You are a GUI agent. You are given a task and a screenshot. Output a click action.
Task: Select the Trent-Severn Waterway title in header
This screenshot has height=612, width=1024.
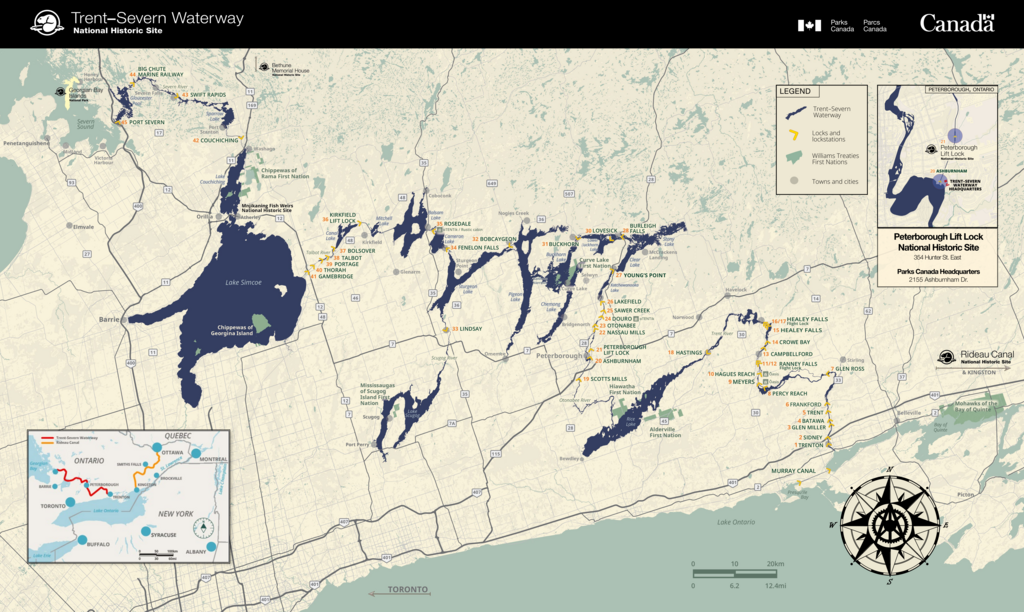tap(155, 18)
